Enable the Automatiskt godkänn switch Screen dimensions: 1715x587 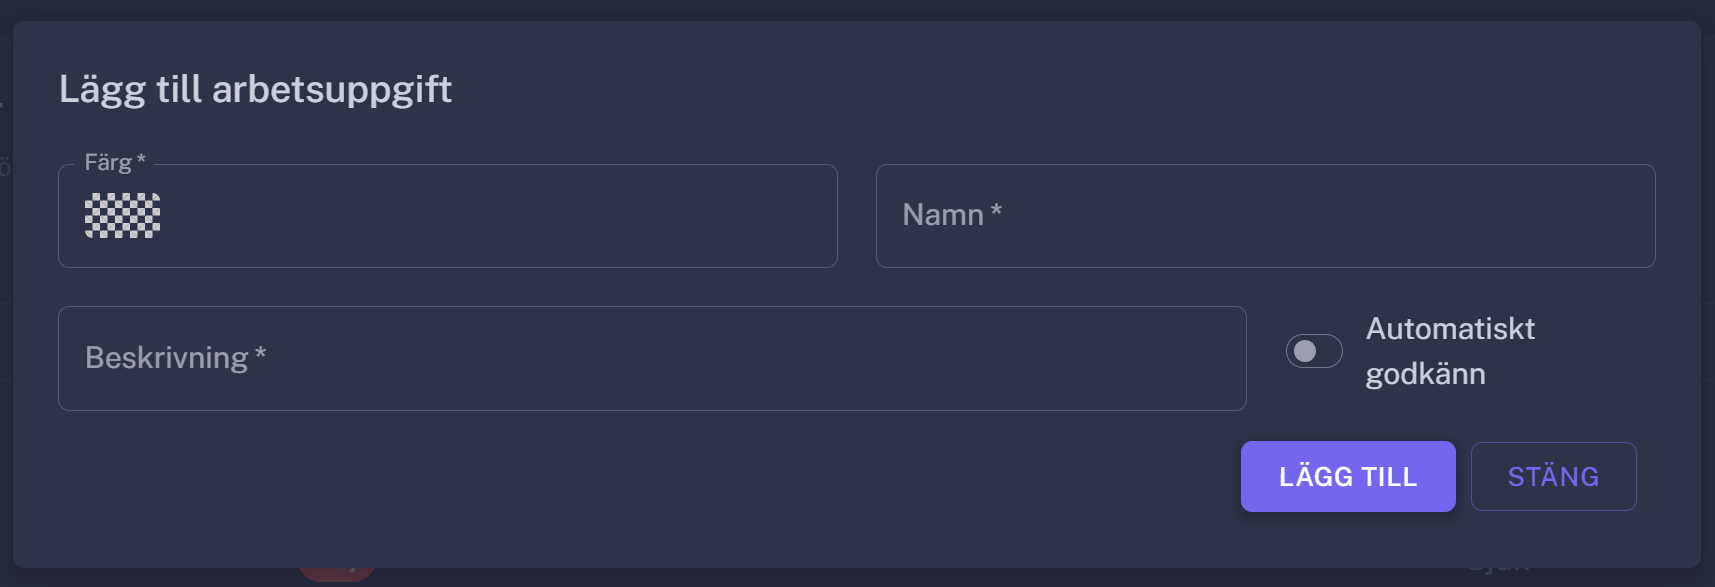tap(1313, 351)
